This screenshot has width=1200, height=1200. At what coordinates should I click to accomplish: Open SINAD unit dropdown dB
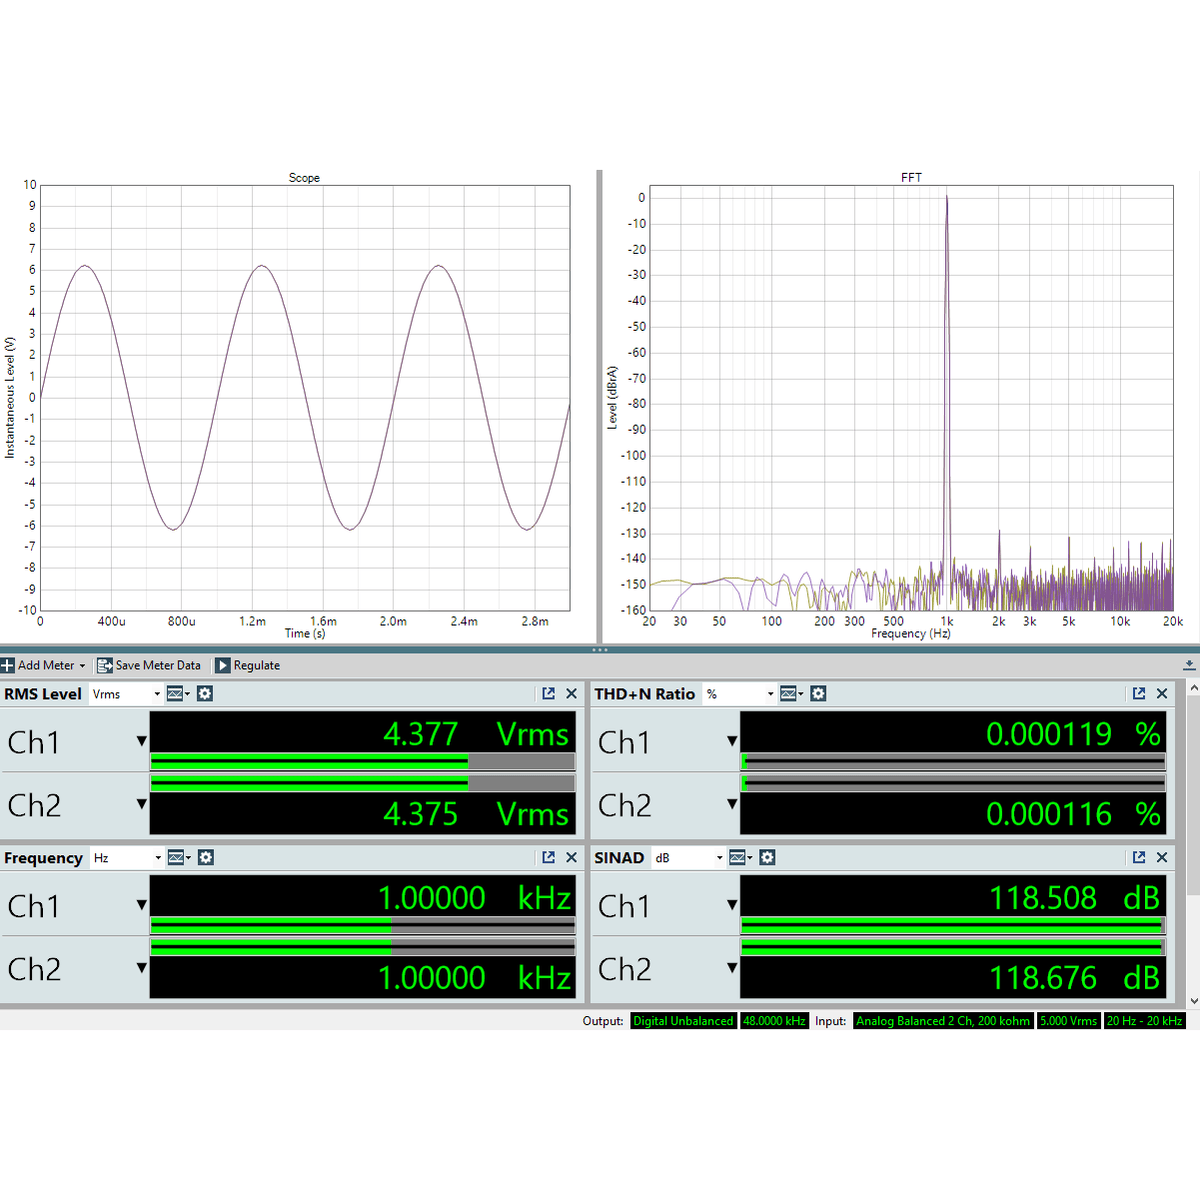click(x=689, y=857)
